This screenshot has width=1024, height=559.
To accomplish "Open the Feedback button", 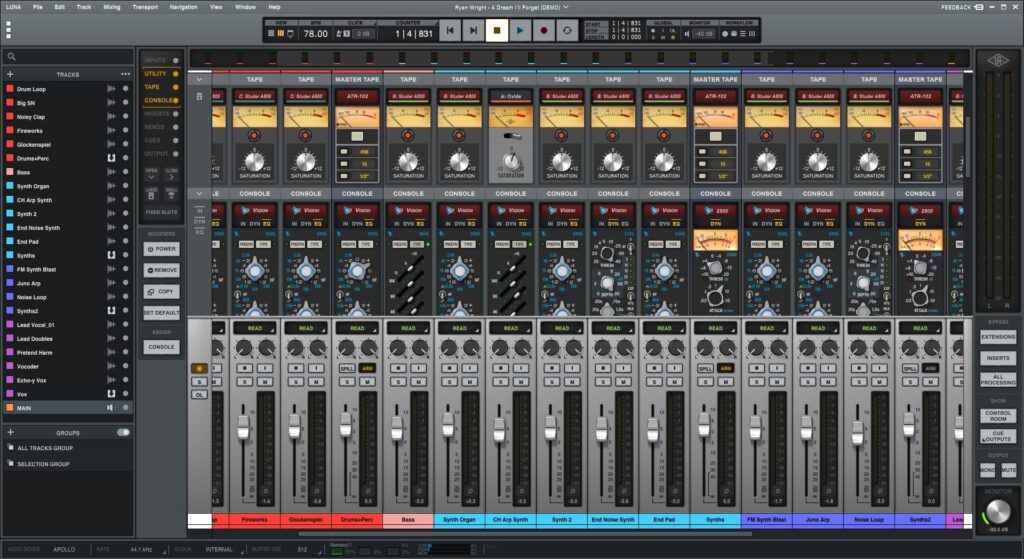I will pyautogui.click(x=963, y=7).
